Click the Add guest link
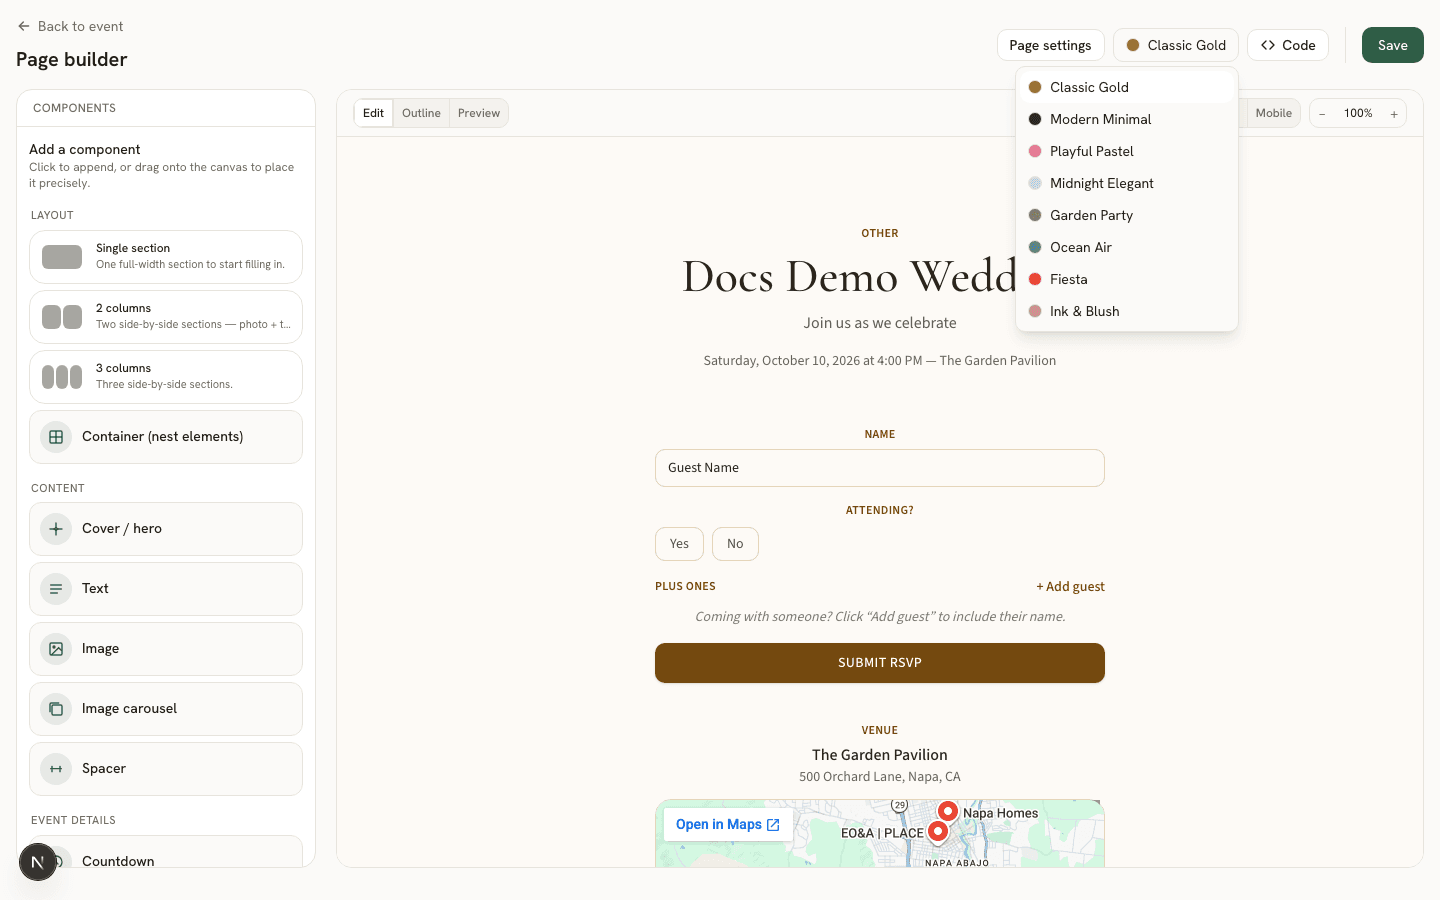The width and height of the screenshot is (1440, 900). (1070, 587)
